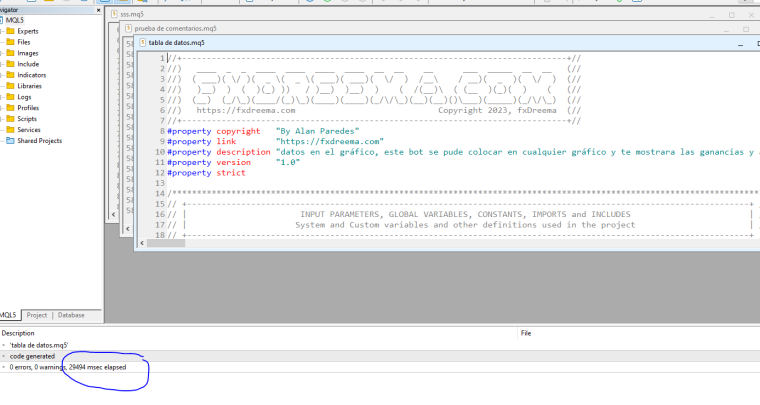Click the tabla de datos.mq5 file icon
The image size is (760, 405).
point(143,43)
